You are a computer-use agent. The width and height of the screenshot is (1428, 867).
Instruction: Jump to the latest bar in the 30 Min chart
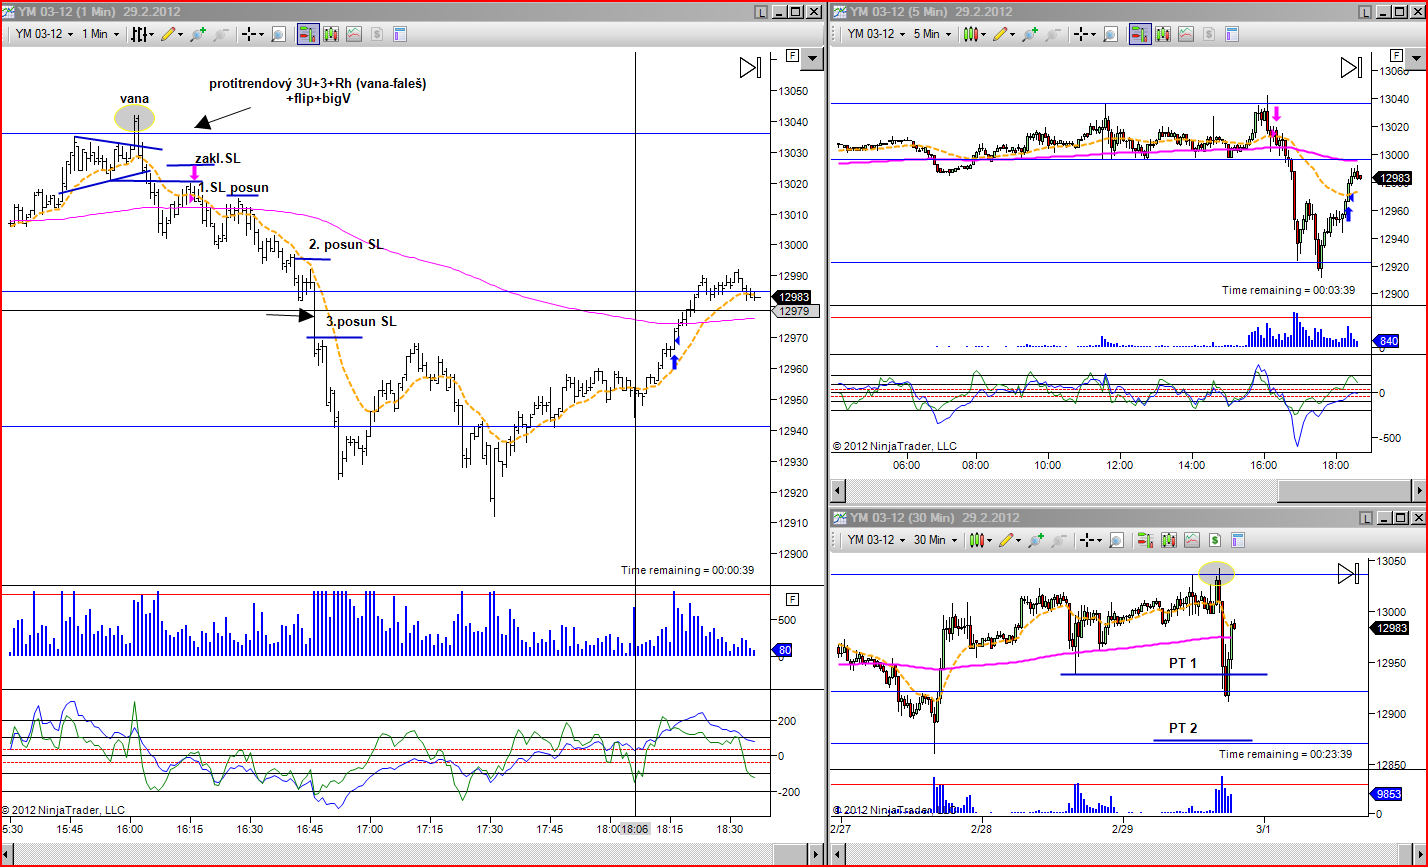pyautogui.click(x=1350, y=573)
